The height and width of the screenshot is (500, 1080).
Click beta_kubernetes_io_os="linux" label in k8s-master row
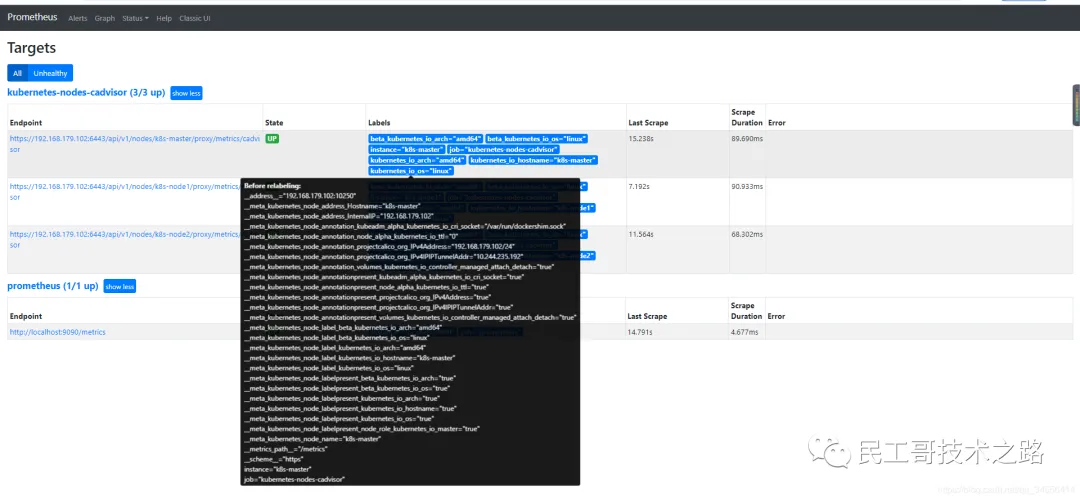[537, 138]
